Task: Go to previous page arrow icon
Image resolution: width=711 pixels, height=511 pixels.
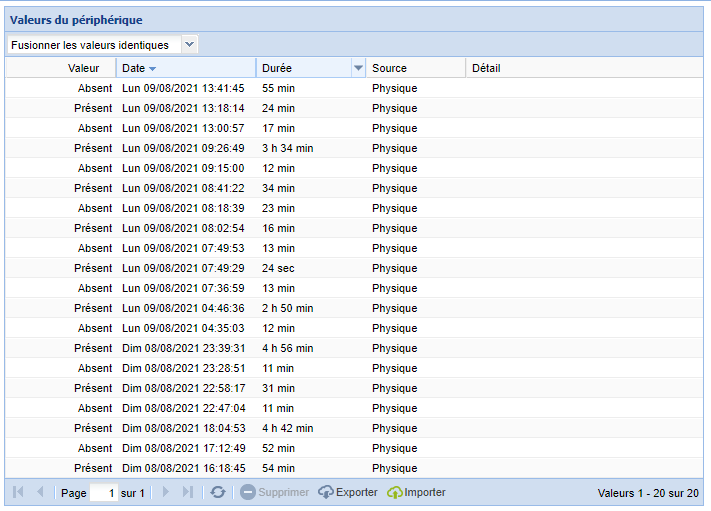Action: pyautogui.click(x=40, y=492)
